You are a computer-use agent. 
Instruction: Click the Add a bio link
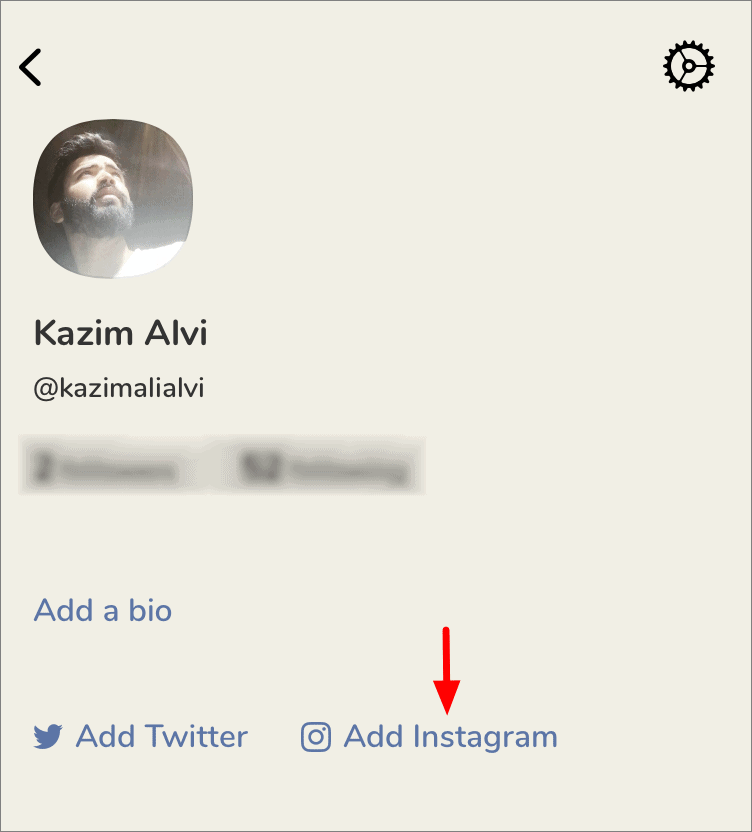pos(103,610)
